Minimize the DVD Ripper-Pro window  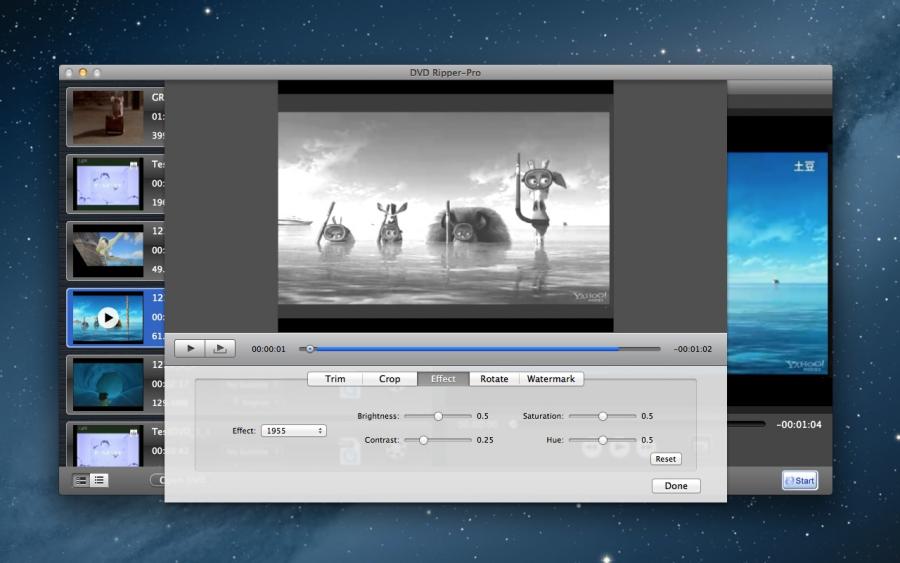coord(83,73)
